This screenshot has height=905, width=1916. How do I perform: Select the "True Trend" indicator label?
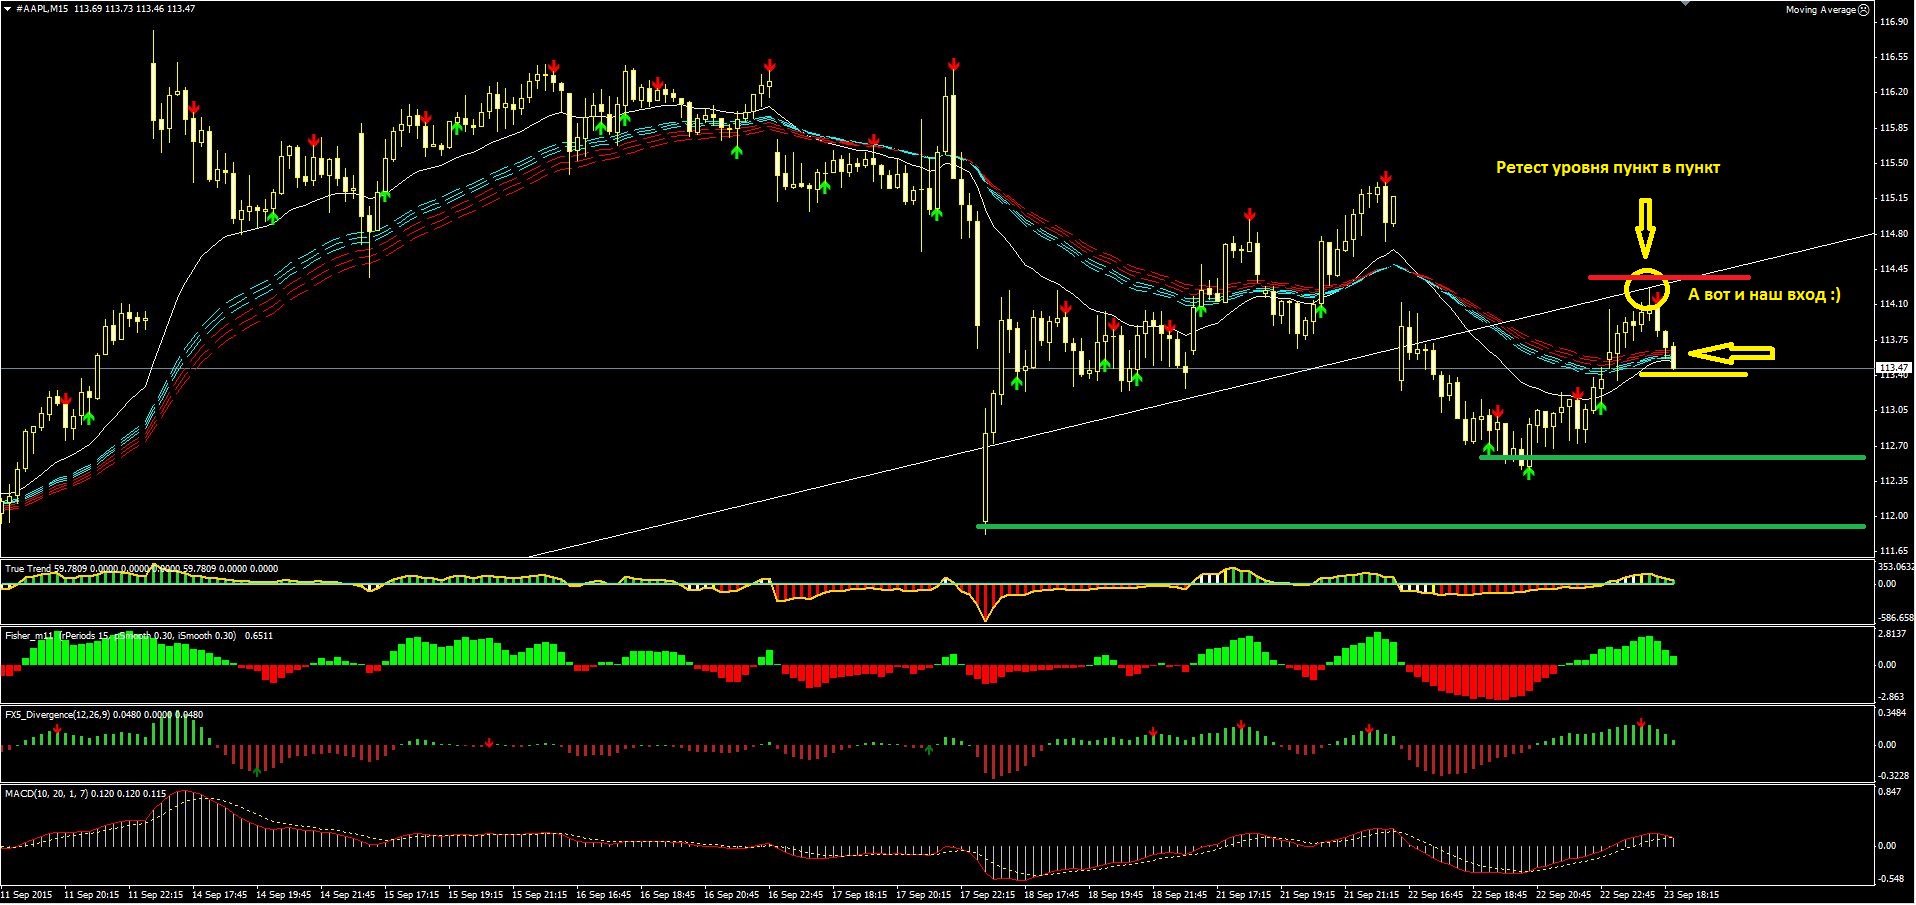tap(28, 568)
